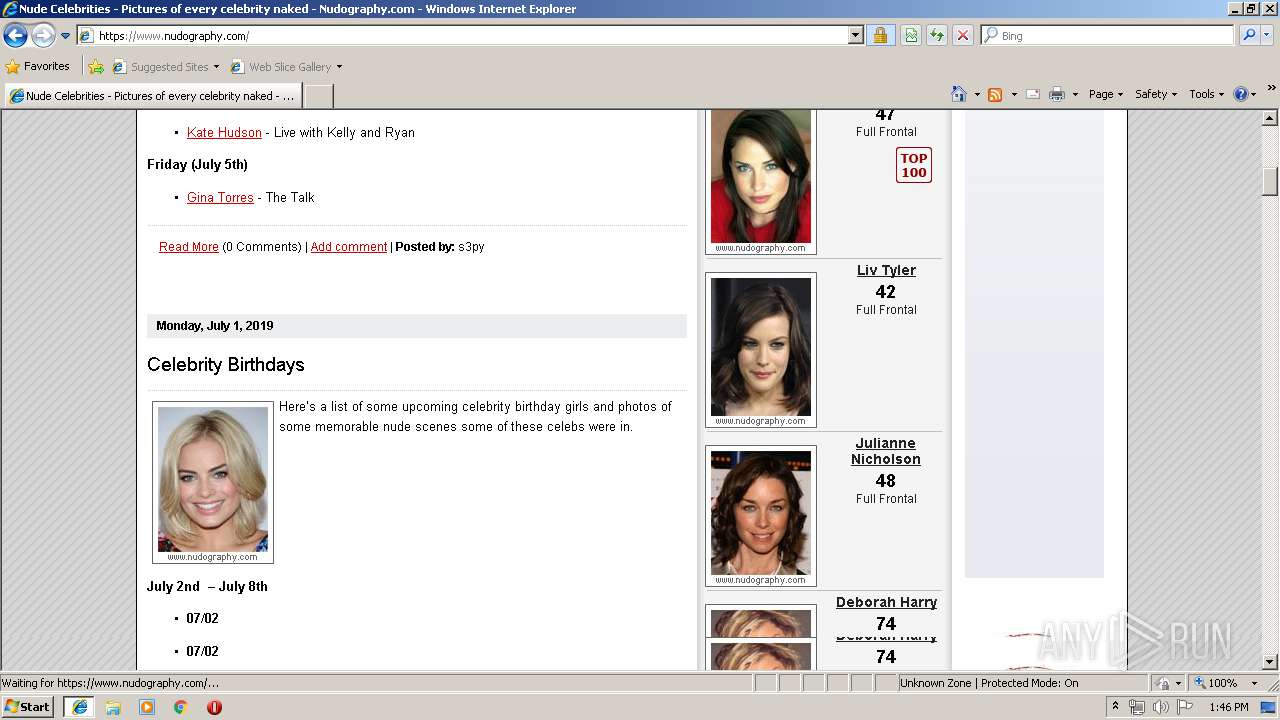Expand the zoom level dropdown arrow
This screenshot has height=720, width=1280.
click(x=1254, y=683)
